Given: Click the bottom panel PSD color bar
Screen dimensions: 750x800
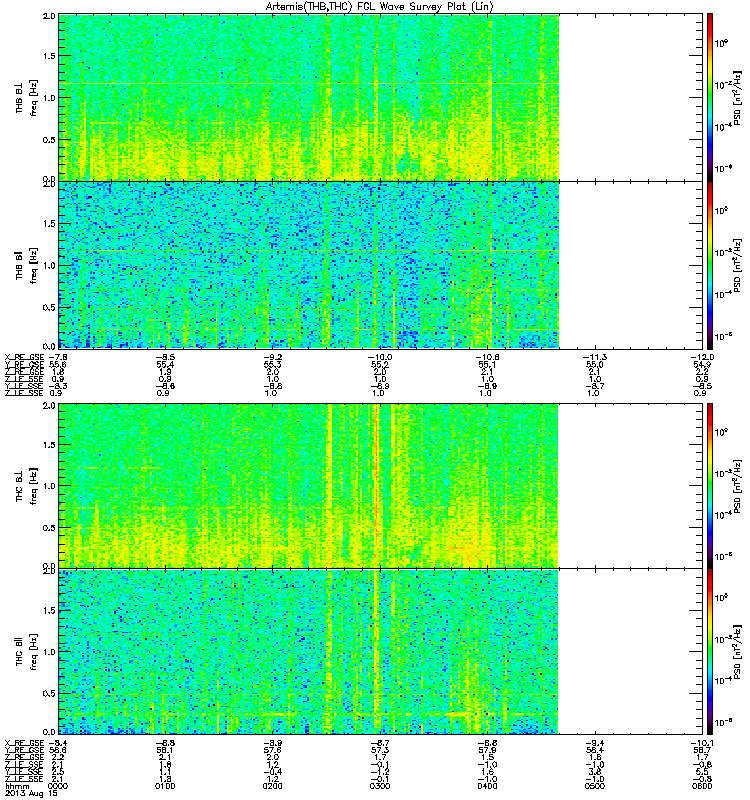Looking at the screenshot, I should tap(709, 652).
